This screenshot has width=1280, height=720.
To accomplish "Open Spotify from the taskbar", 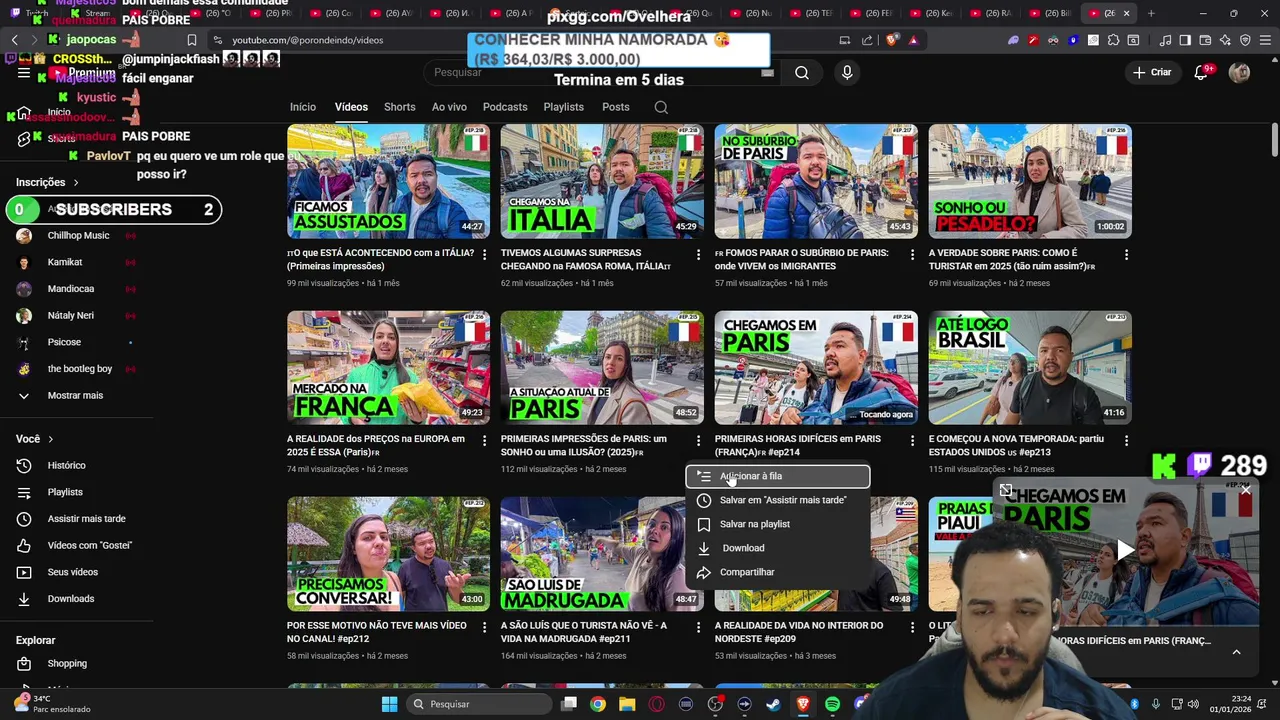I will [832, 704].
